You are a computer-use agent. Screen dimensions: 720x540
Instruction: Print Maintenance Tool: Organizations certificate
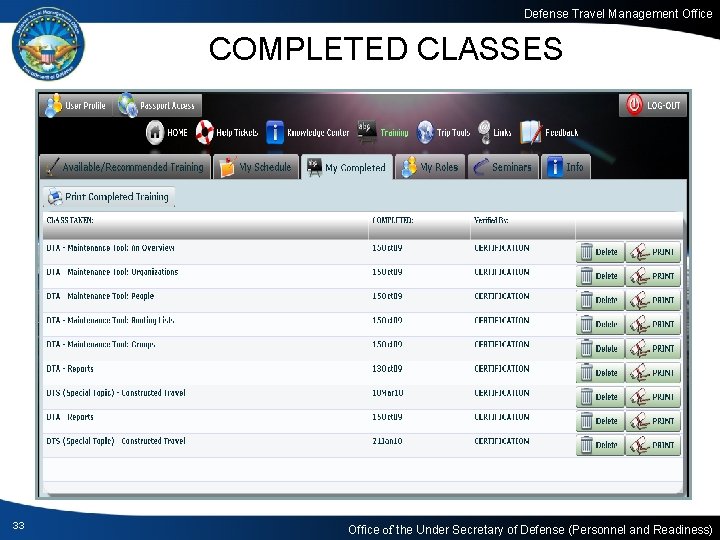(653, 276)
